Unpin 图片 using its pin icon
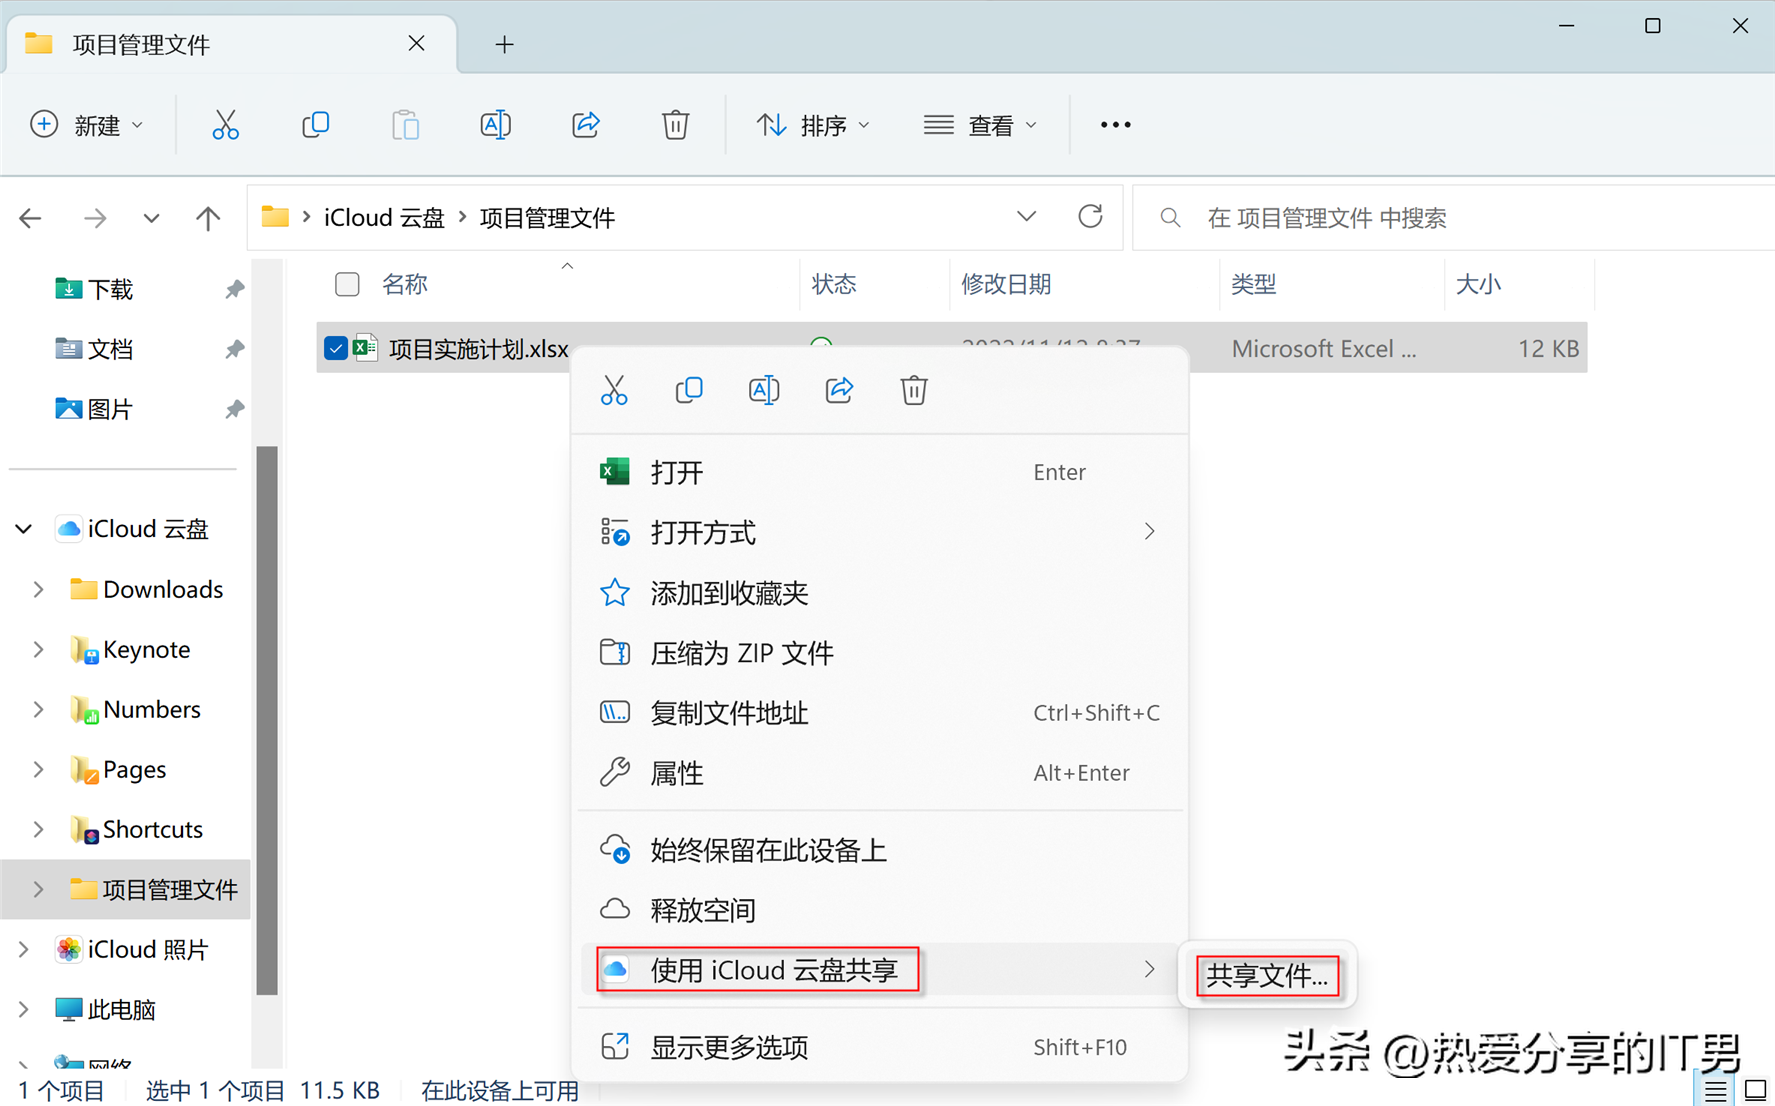 [x=234, y=409]
